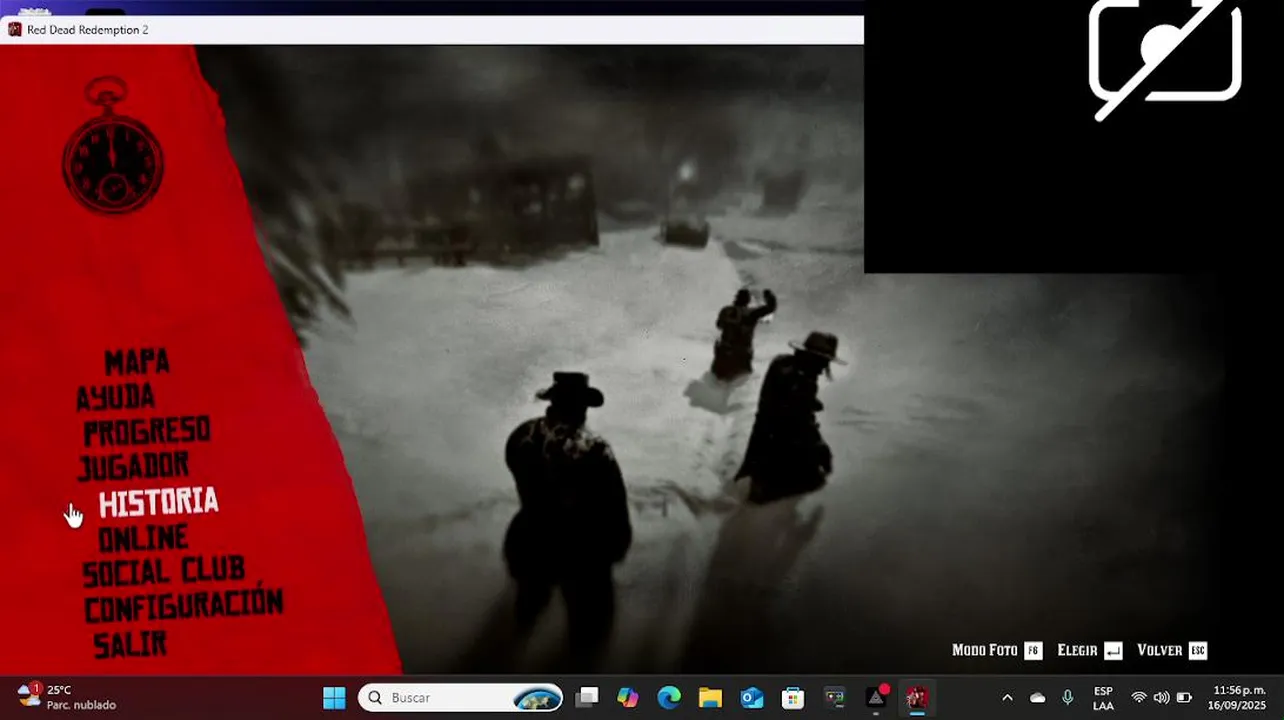Click the OneDrive cloud tray icon

tap(1037, 697)
